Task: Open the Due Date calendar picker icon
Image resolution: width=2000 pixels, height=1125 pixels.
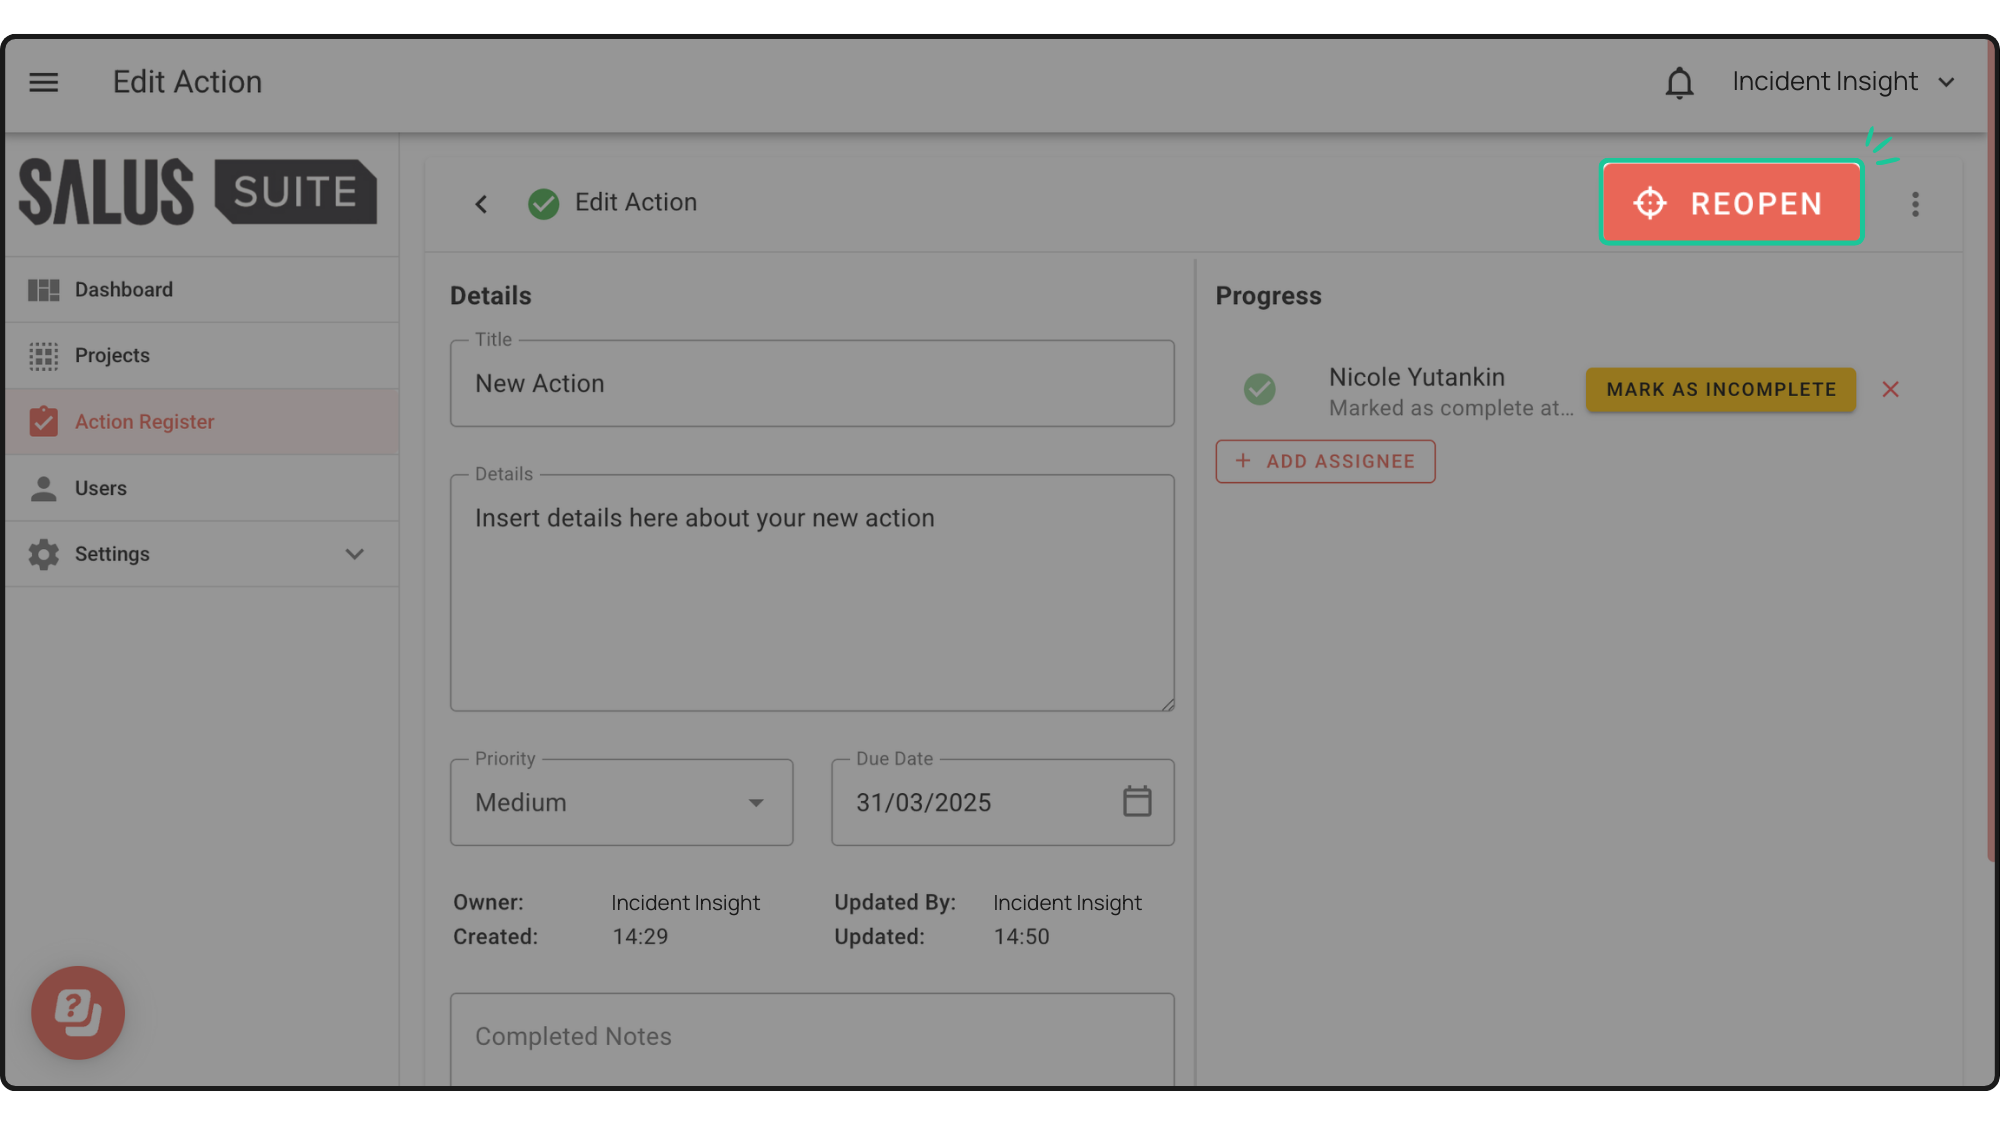Action: click(x=1137, y=801)
